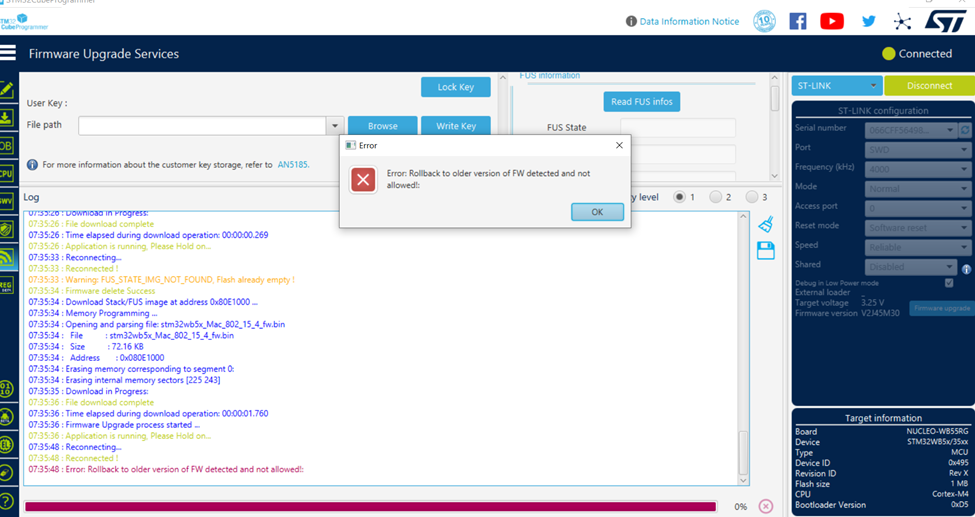The height and width of the screenshot is (517, 975).
Task: Open the 0110 log icon in sidebar
Action: coord(6,389)
